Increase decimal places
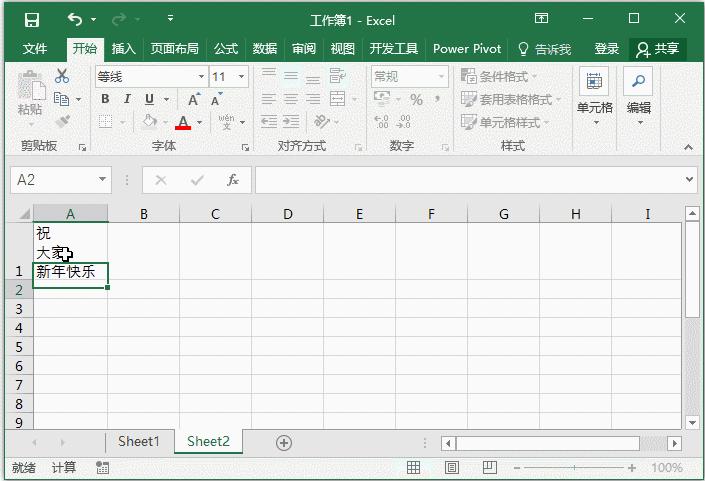 [x=381, y=122]
